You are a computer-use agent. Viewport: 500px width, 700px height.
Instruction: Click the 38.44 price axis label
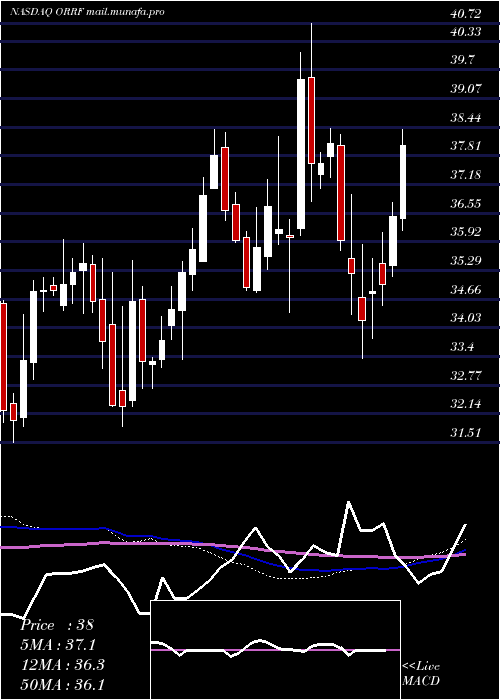pos(466,118)
